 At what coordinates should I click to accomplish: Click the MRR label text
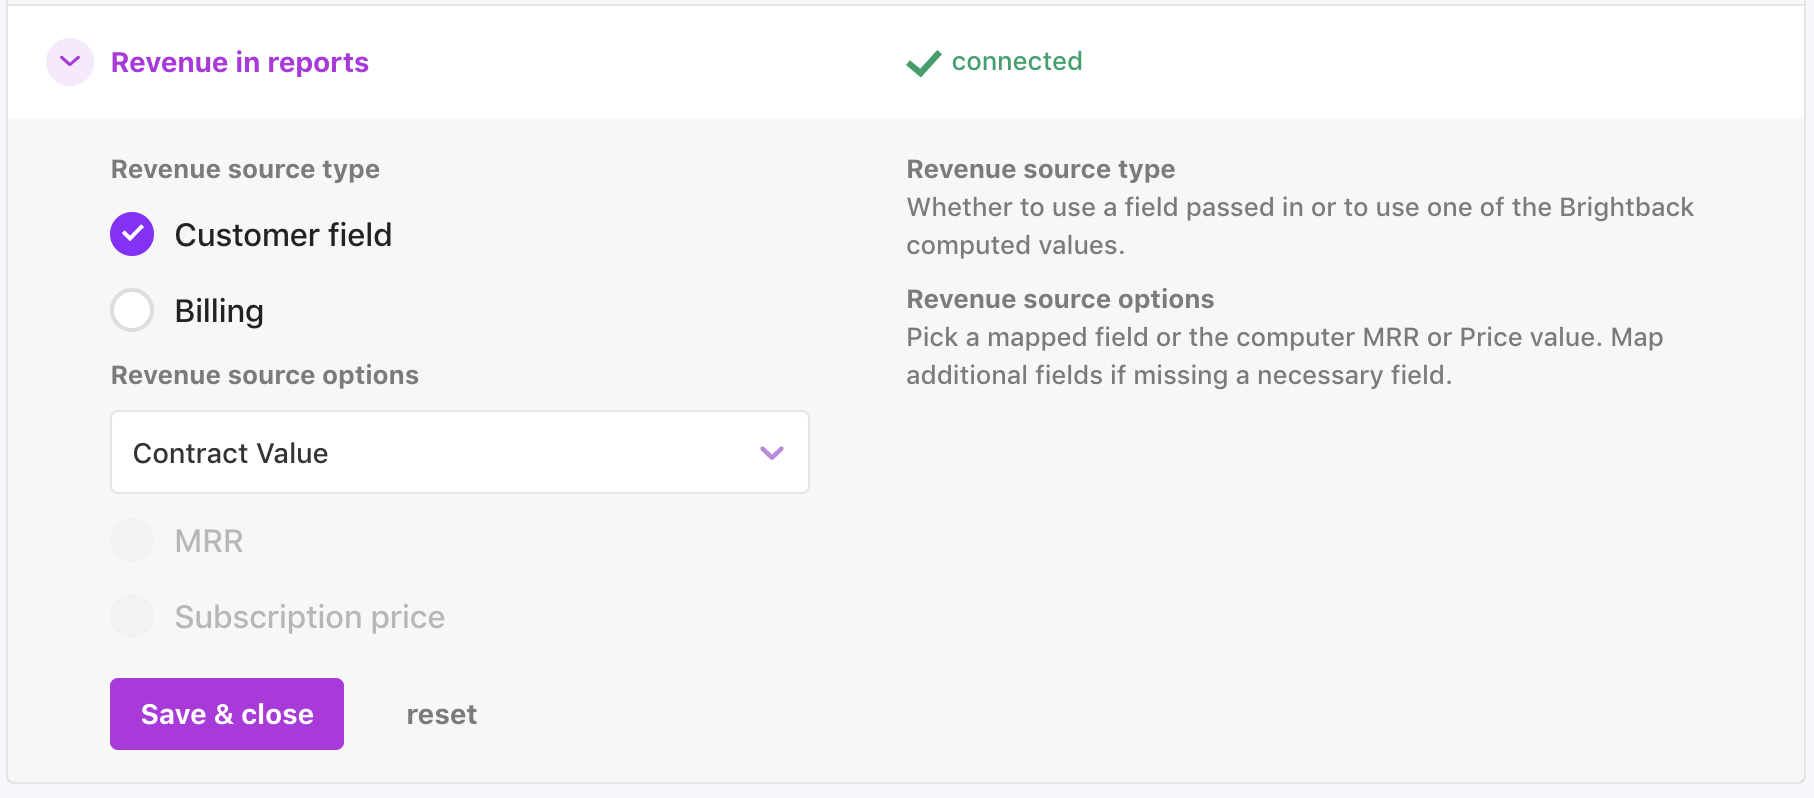tap(209, 541)
